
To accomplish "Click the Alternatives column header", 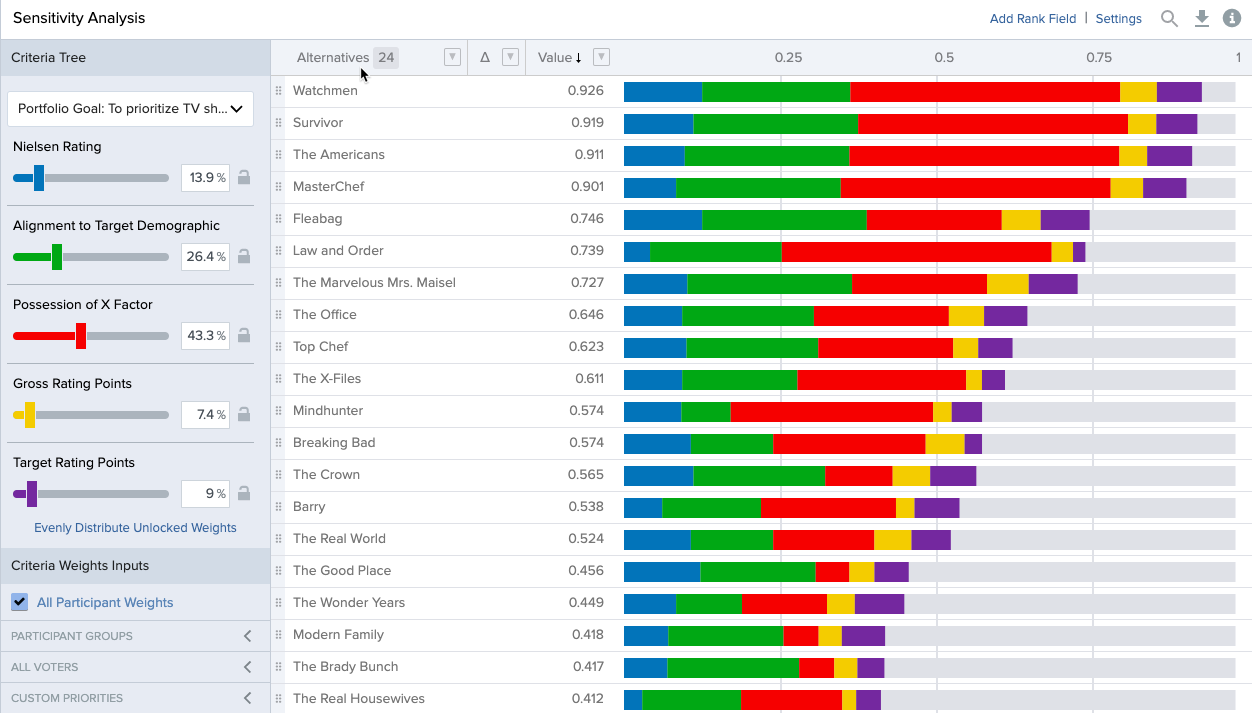I will click(333, 58).
